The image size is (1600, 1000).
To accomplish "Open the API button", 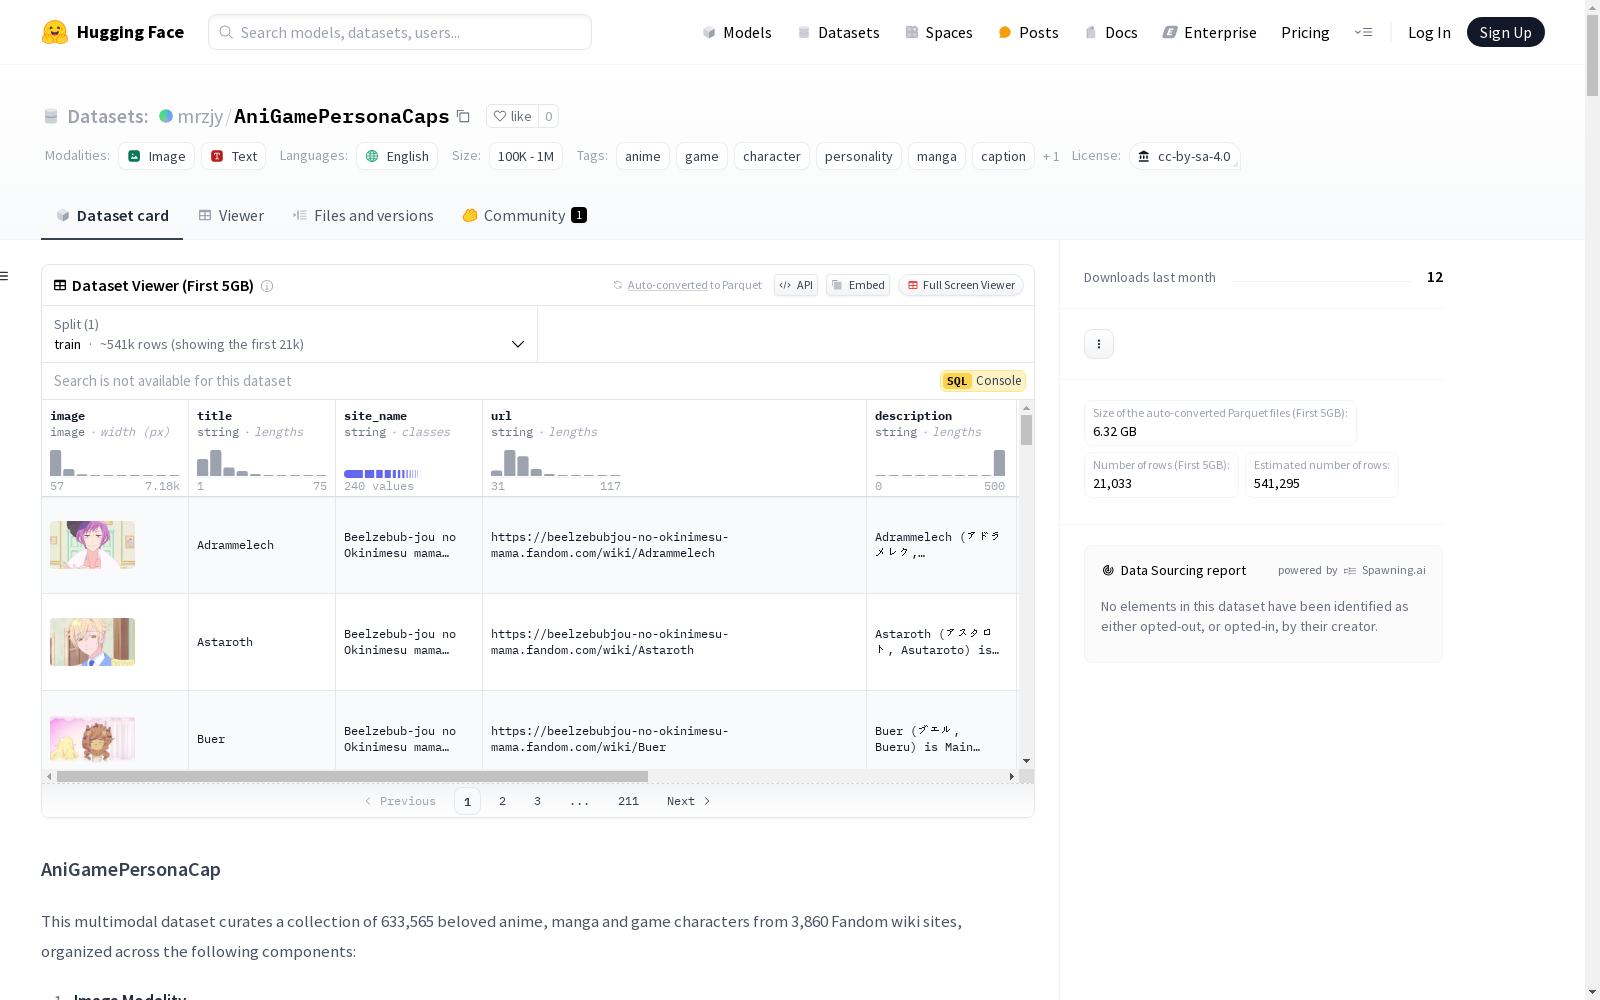I will [x=796, y=285].
